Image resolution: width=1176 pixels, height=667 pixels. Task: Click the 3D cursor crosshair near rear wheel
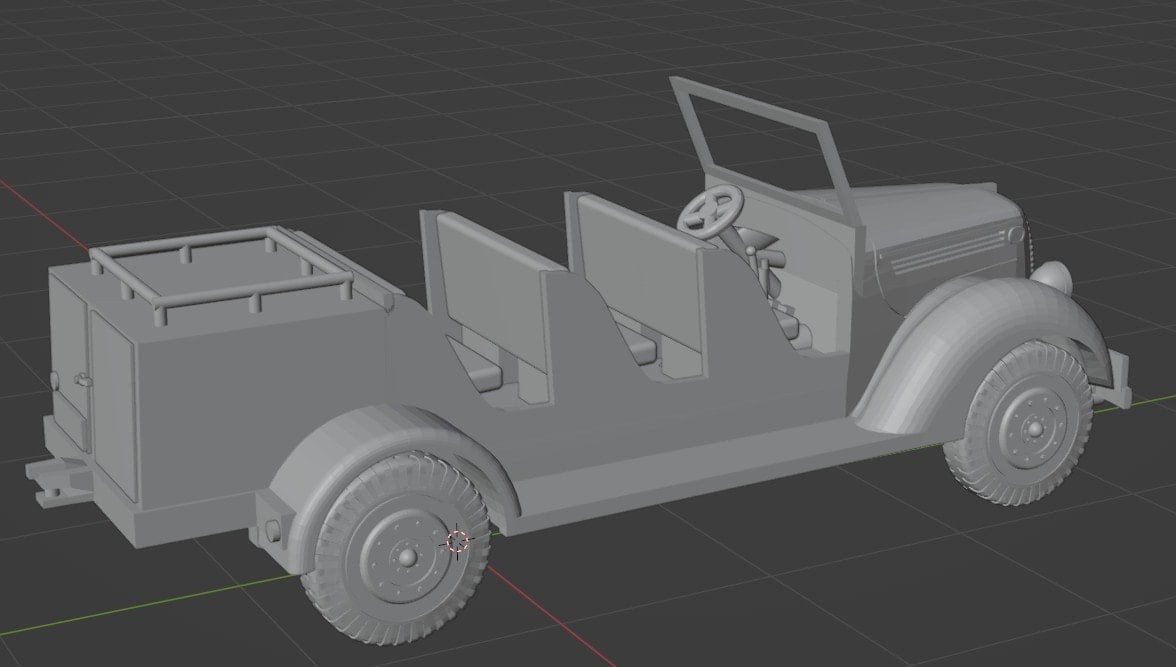tap(458, 541)
